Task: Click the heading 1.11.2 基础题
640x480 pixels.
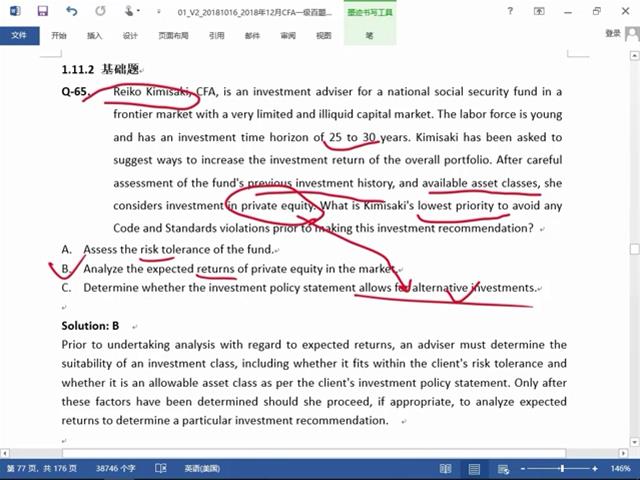Action: tap(101, 69)
